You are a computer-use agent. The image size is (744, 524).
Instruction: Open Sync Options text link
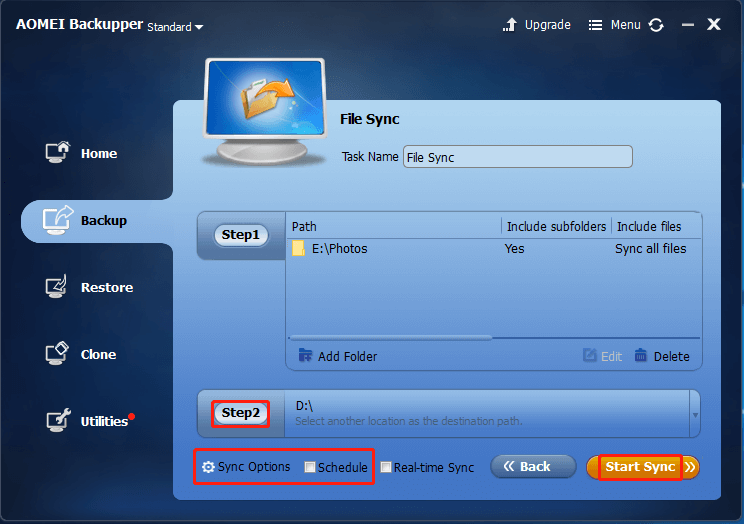pos(254,467)
